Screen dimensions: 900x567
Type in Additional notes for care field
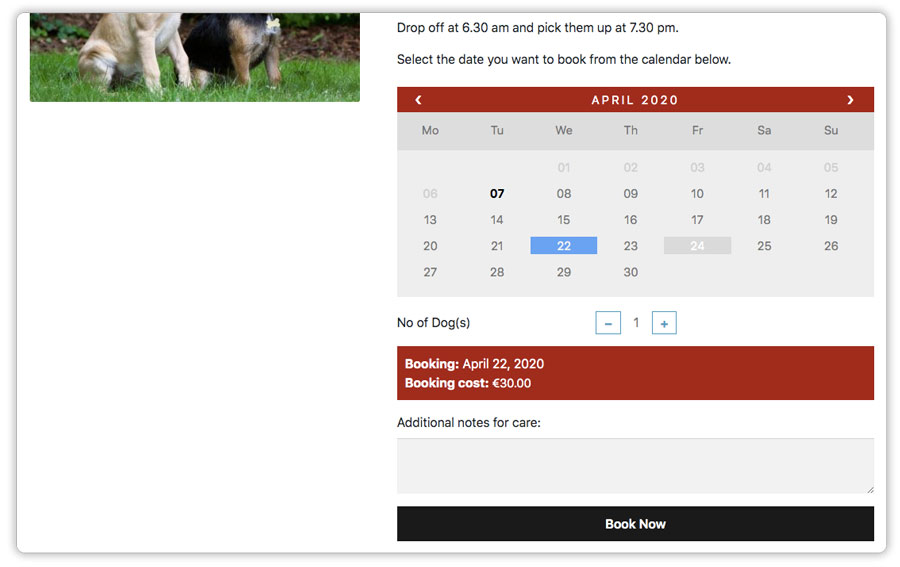click(635, 466)
